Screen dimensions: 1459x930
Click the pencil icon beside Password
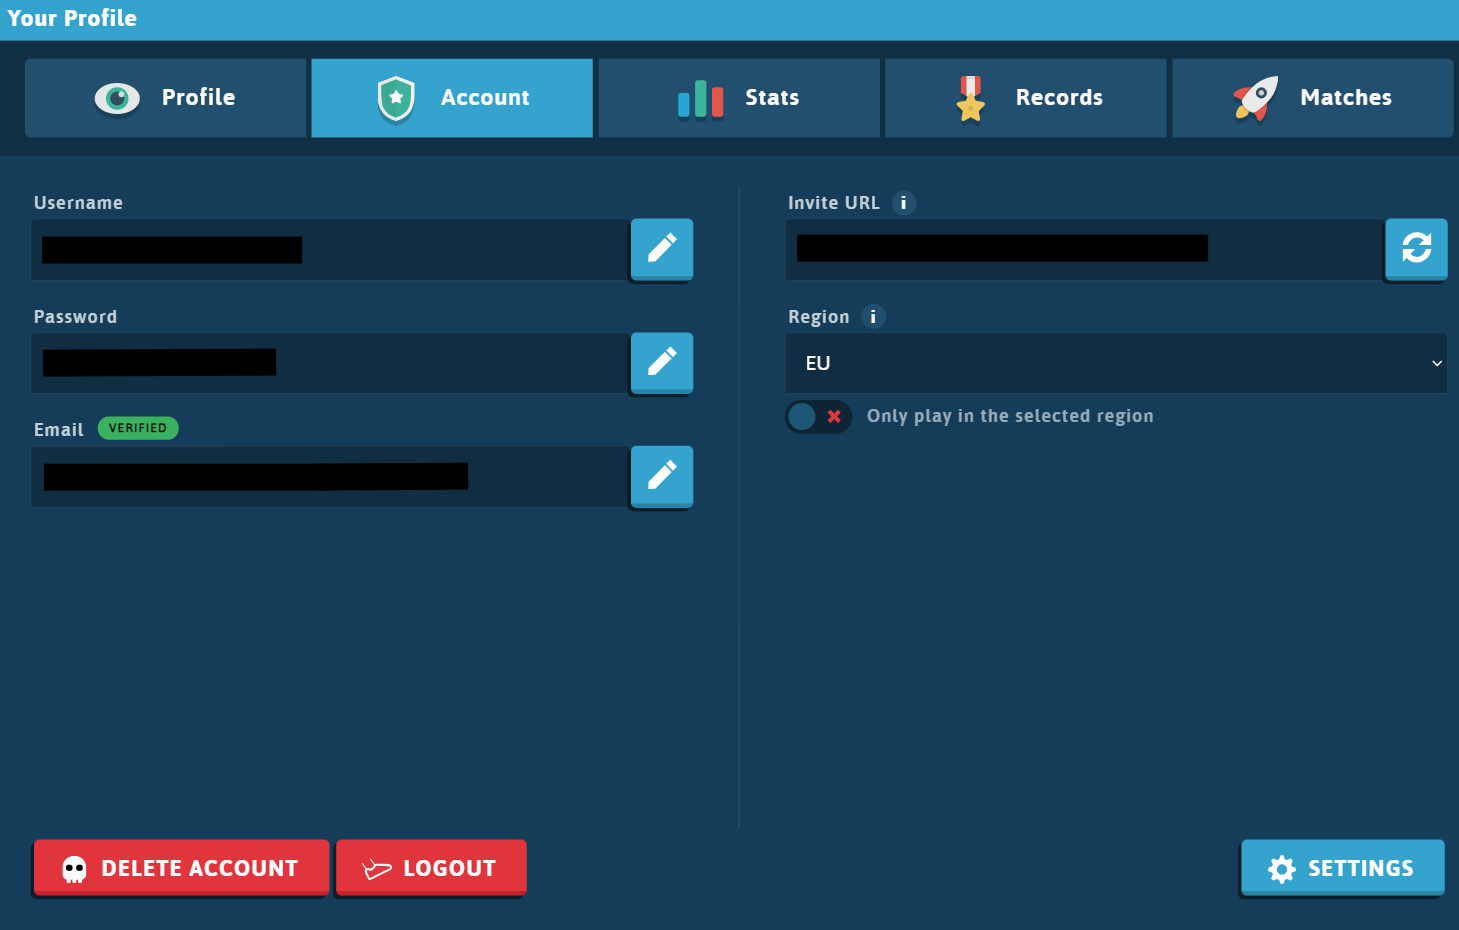pos(662,362)
